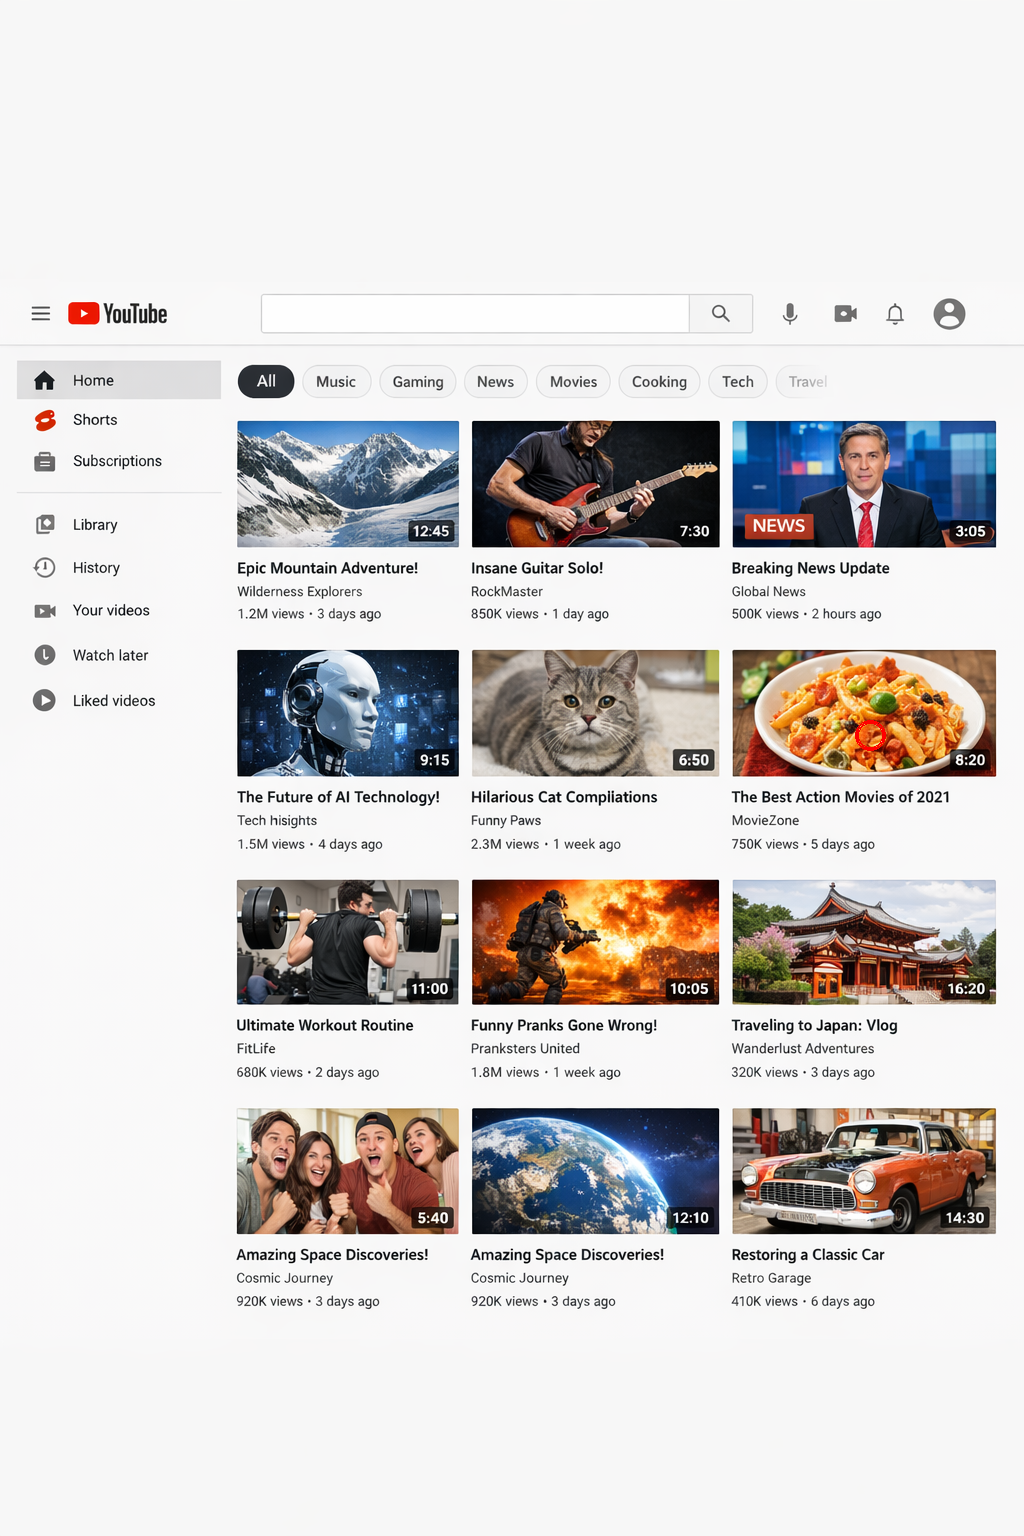Check notifications via the bell icon

(894, 313)
